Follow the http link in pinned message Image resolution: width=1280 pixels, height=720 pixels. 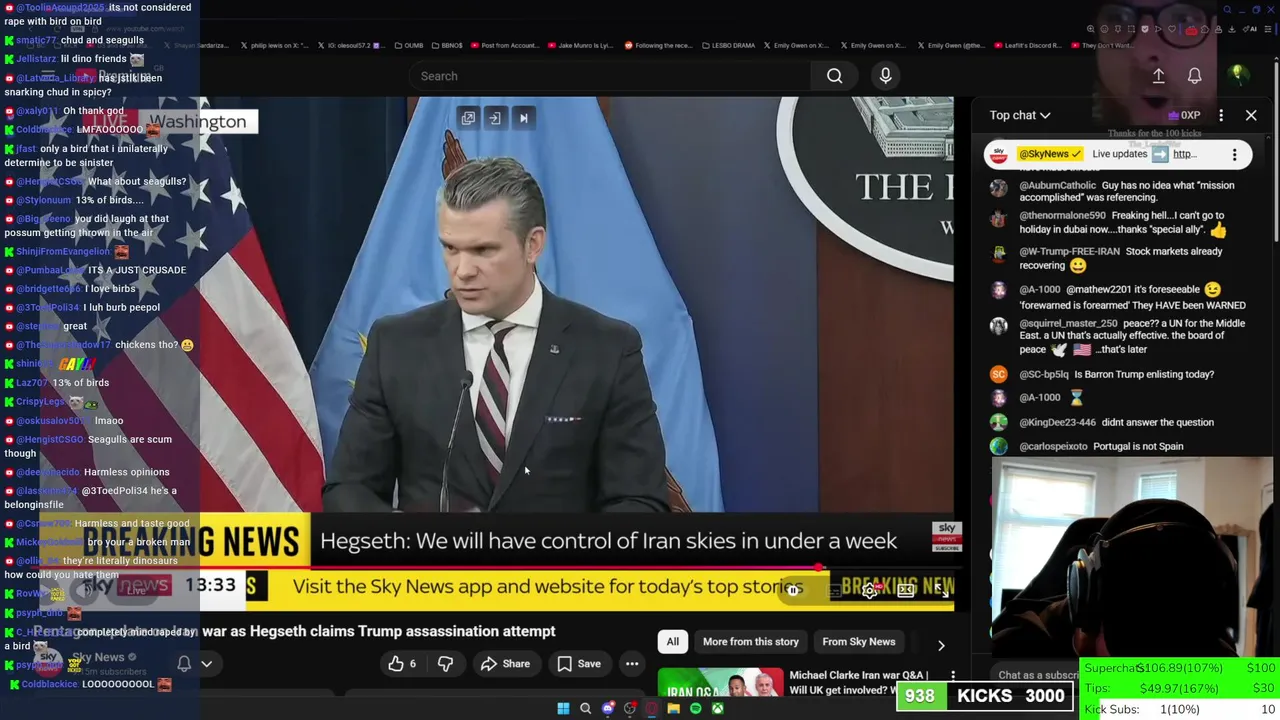coord(1185,154)
